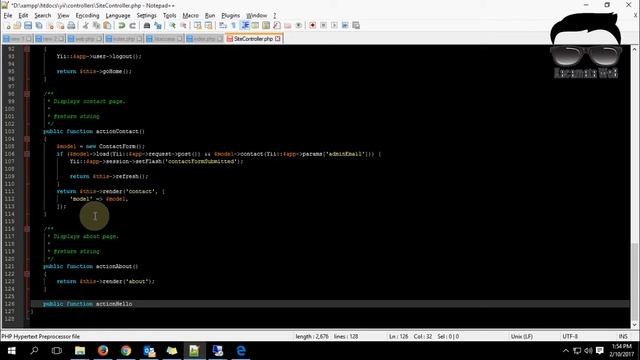
Task: Open the File menu
Action: pyautogui.click(x=8, y=16)
